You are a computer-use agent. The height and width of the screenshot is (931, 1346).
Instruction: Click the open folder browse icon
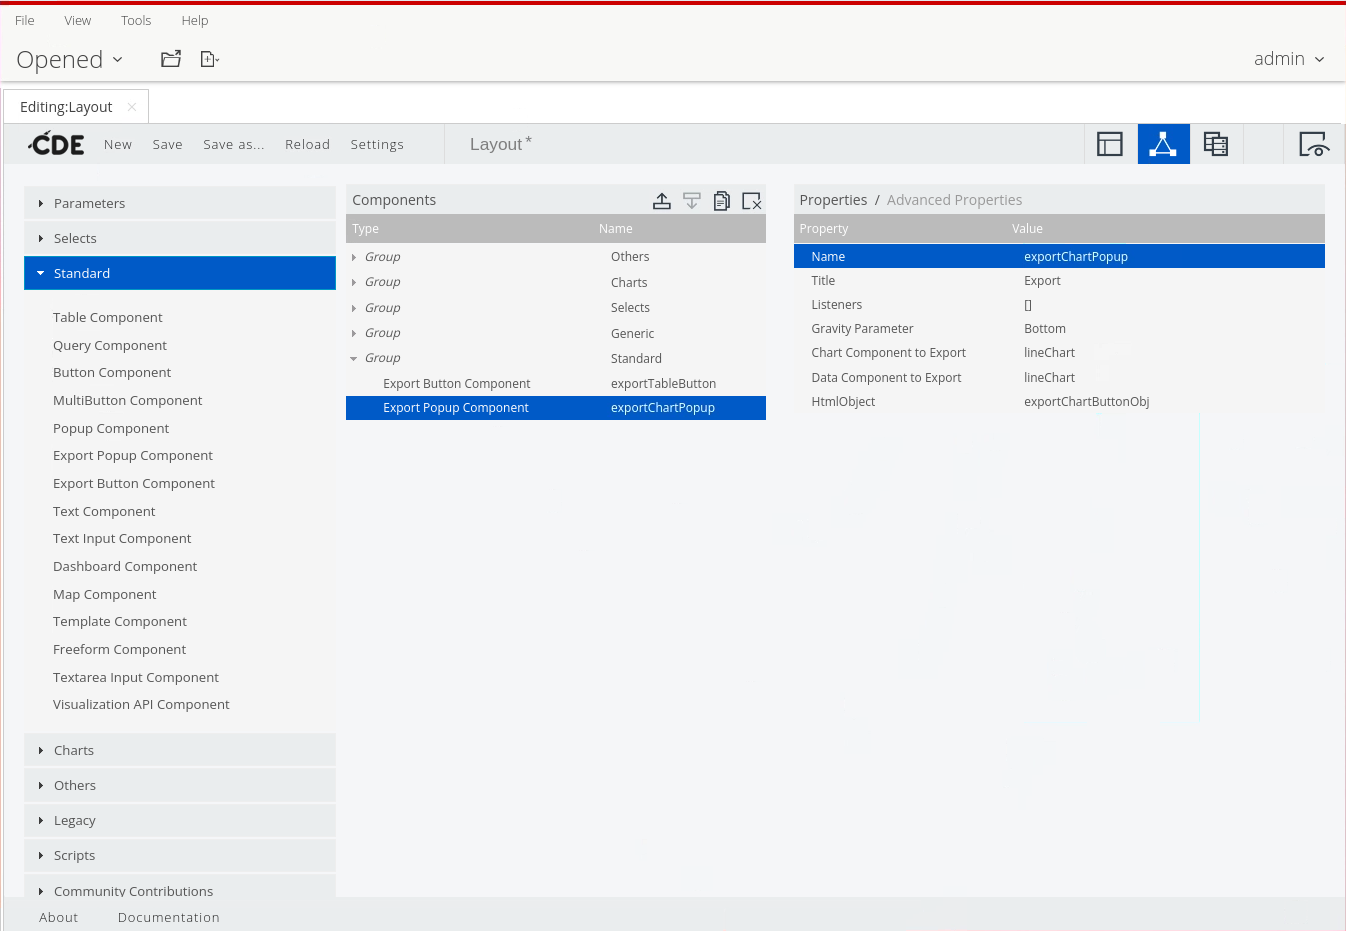(171, 59)
